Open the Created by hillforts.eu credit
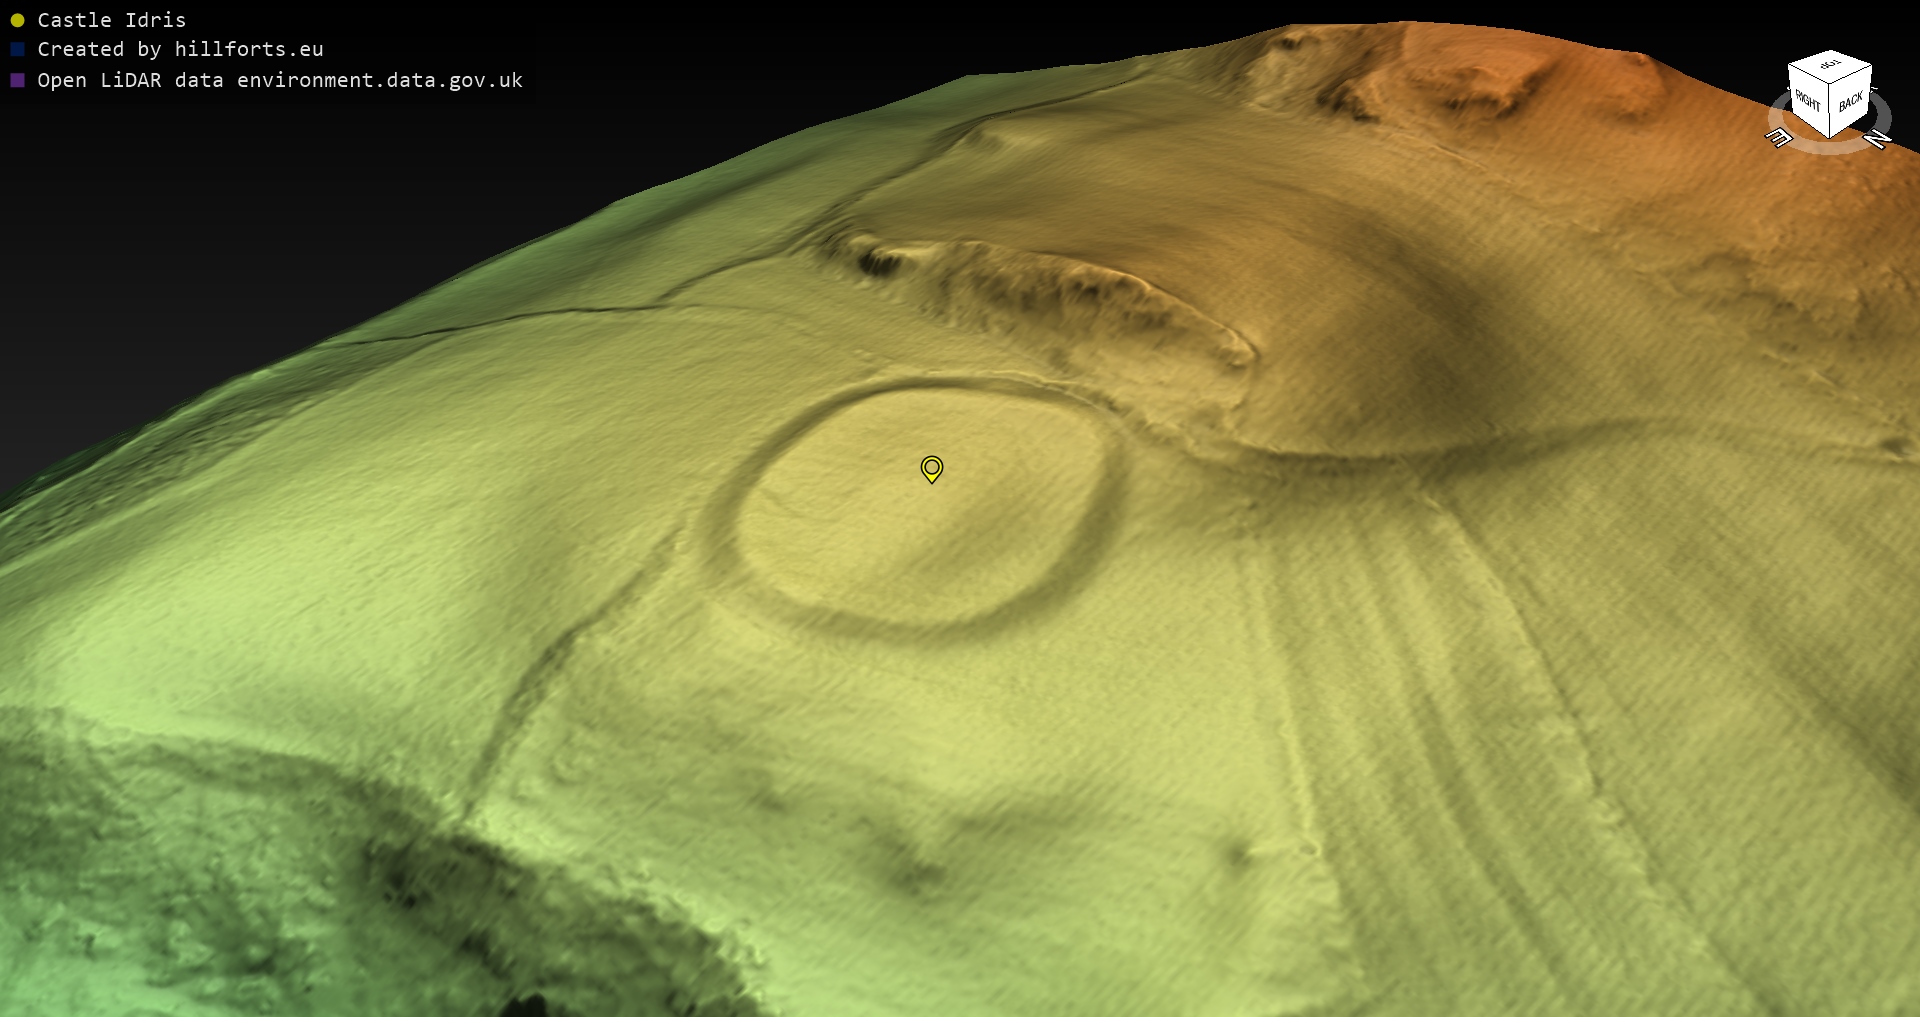 pos(180,49)
